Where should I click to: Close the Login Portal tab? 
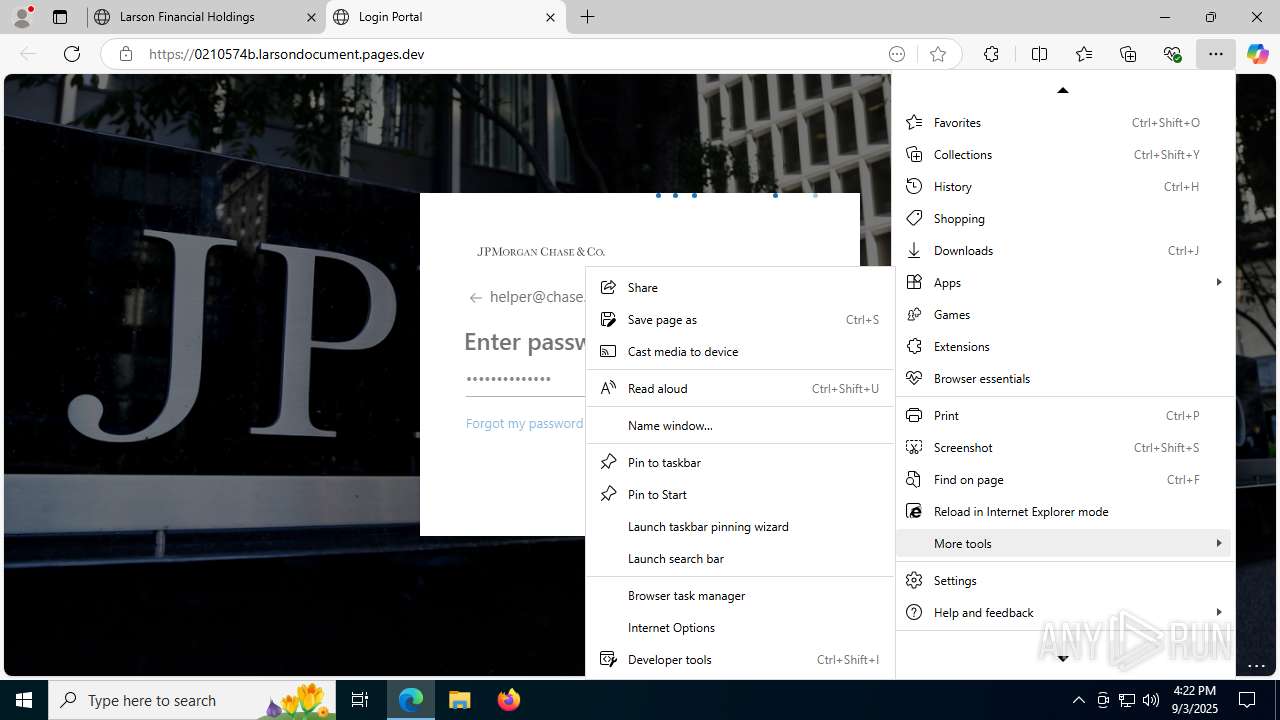pos(550,17)
